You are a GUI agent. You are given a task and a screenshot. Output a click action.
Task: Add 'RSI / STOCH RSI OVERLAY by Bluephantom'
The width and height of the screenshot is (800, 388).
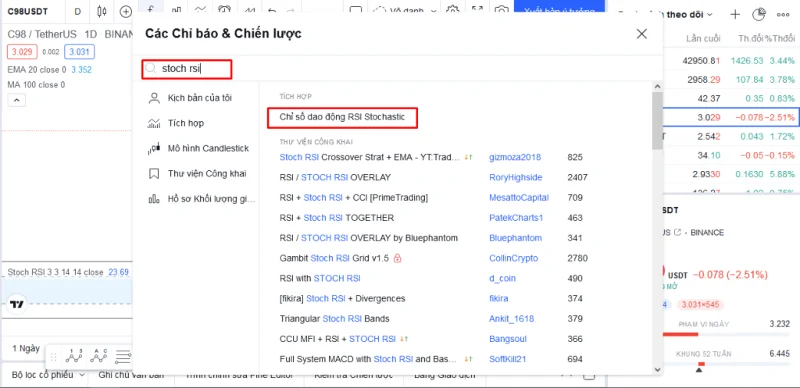pyautogui.click(x=368, y=238)
